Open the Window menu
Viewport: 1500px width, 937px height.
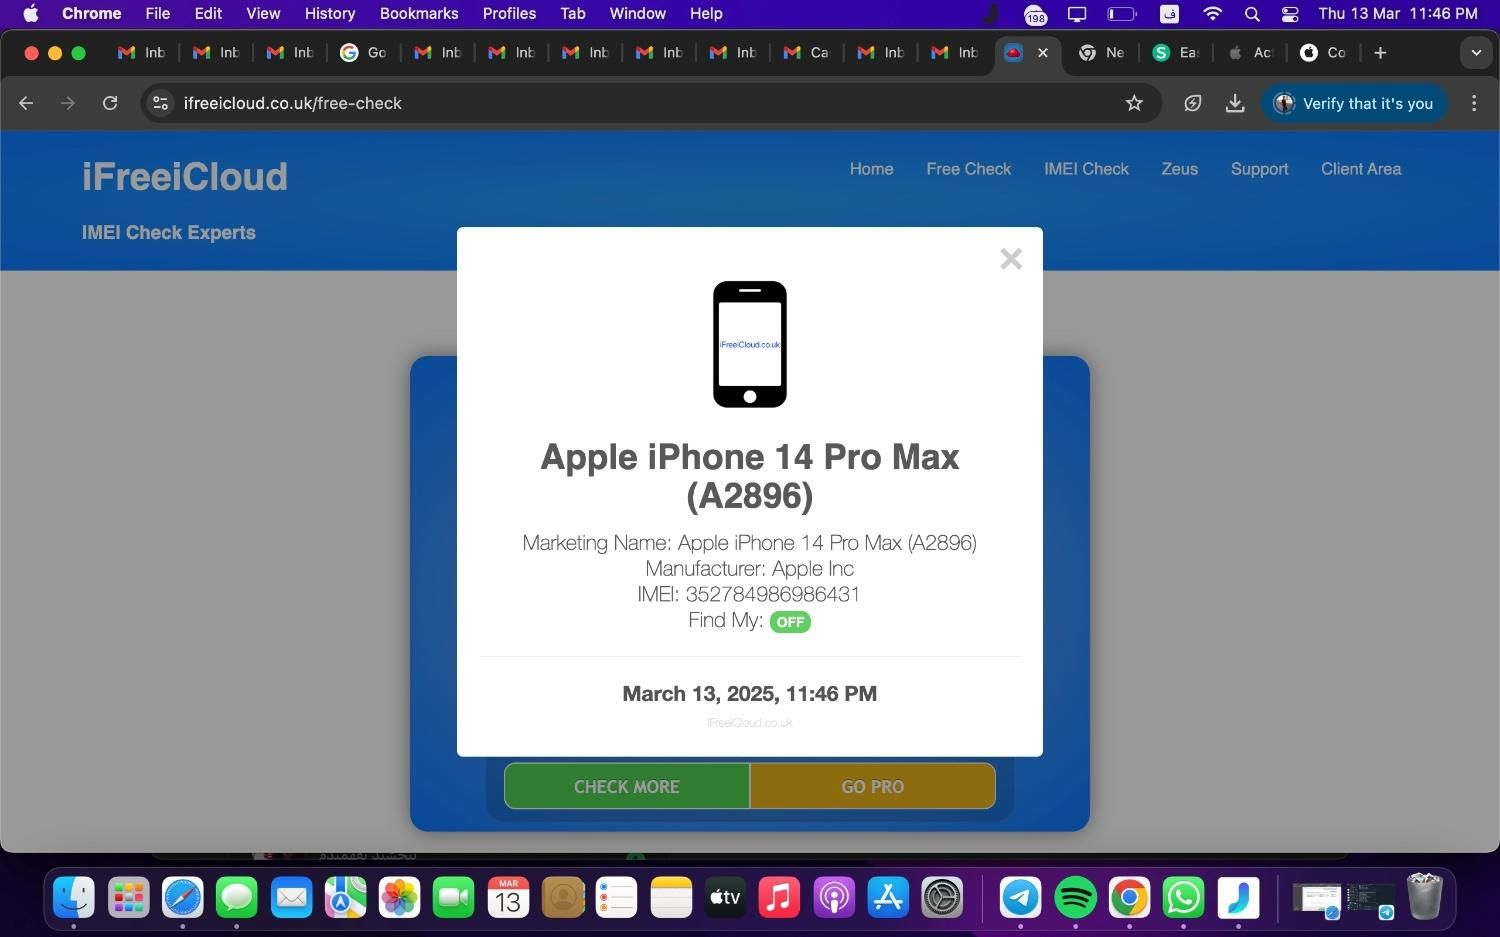[x=638, y=14]
